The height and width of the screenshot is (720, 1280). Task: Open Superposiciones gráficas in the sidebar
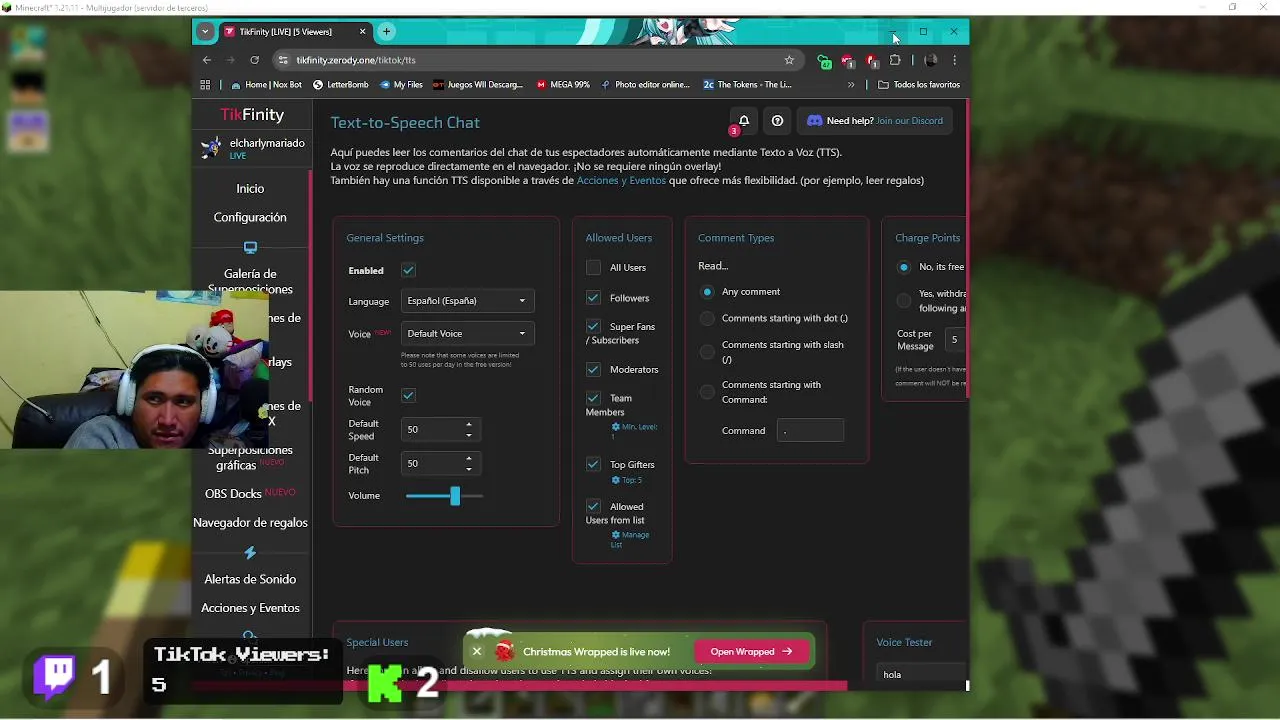coord(250,458)
